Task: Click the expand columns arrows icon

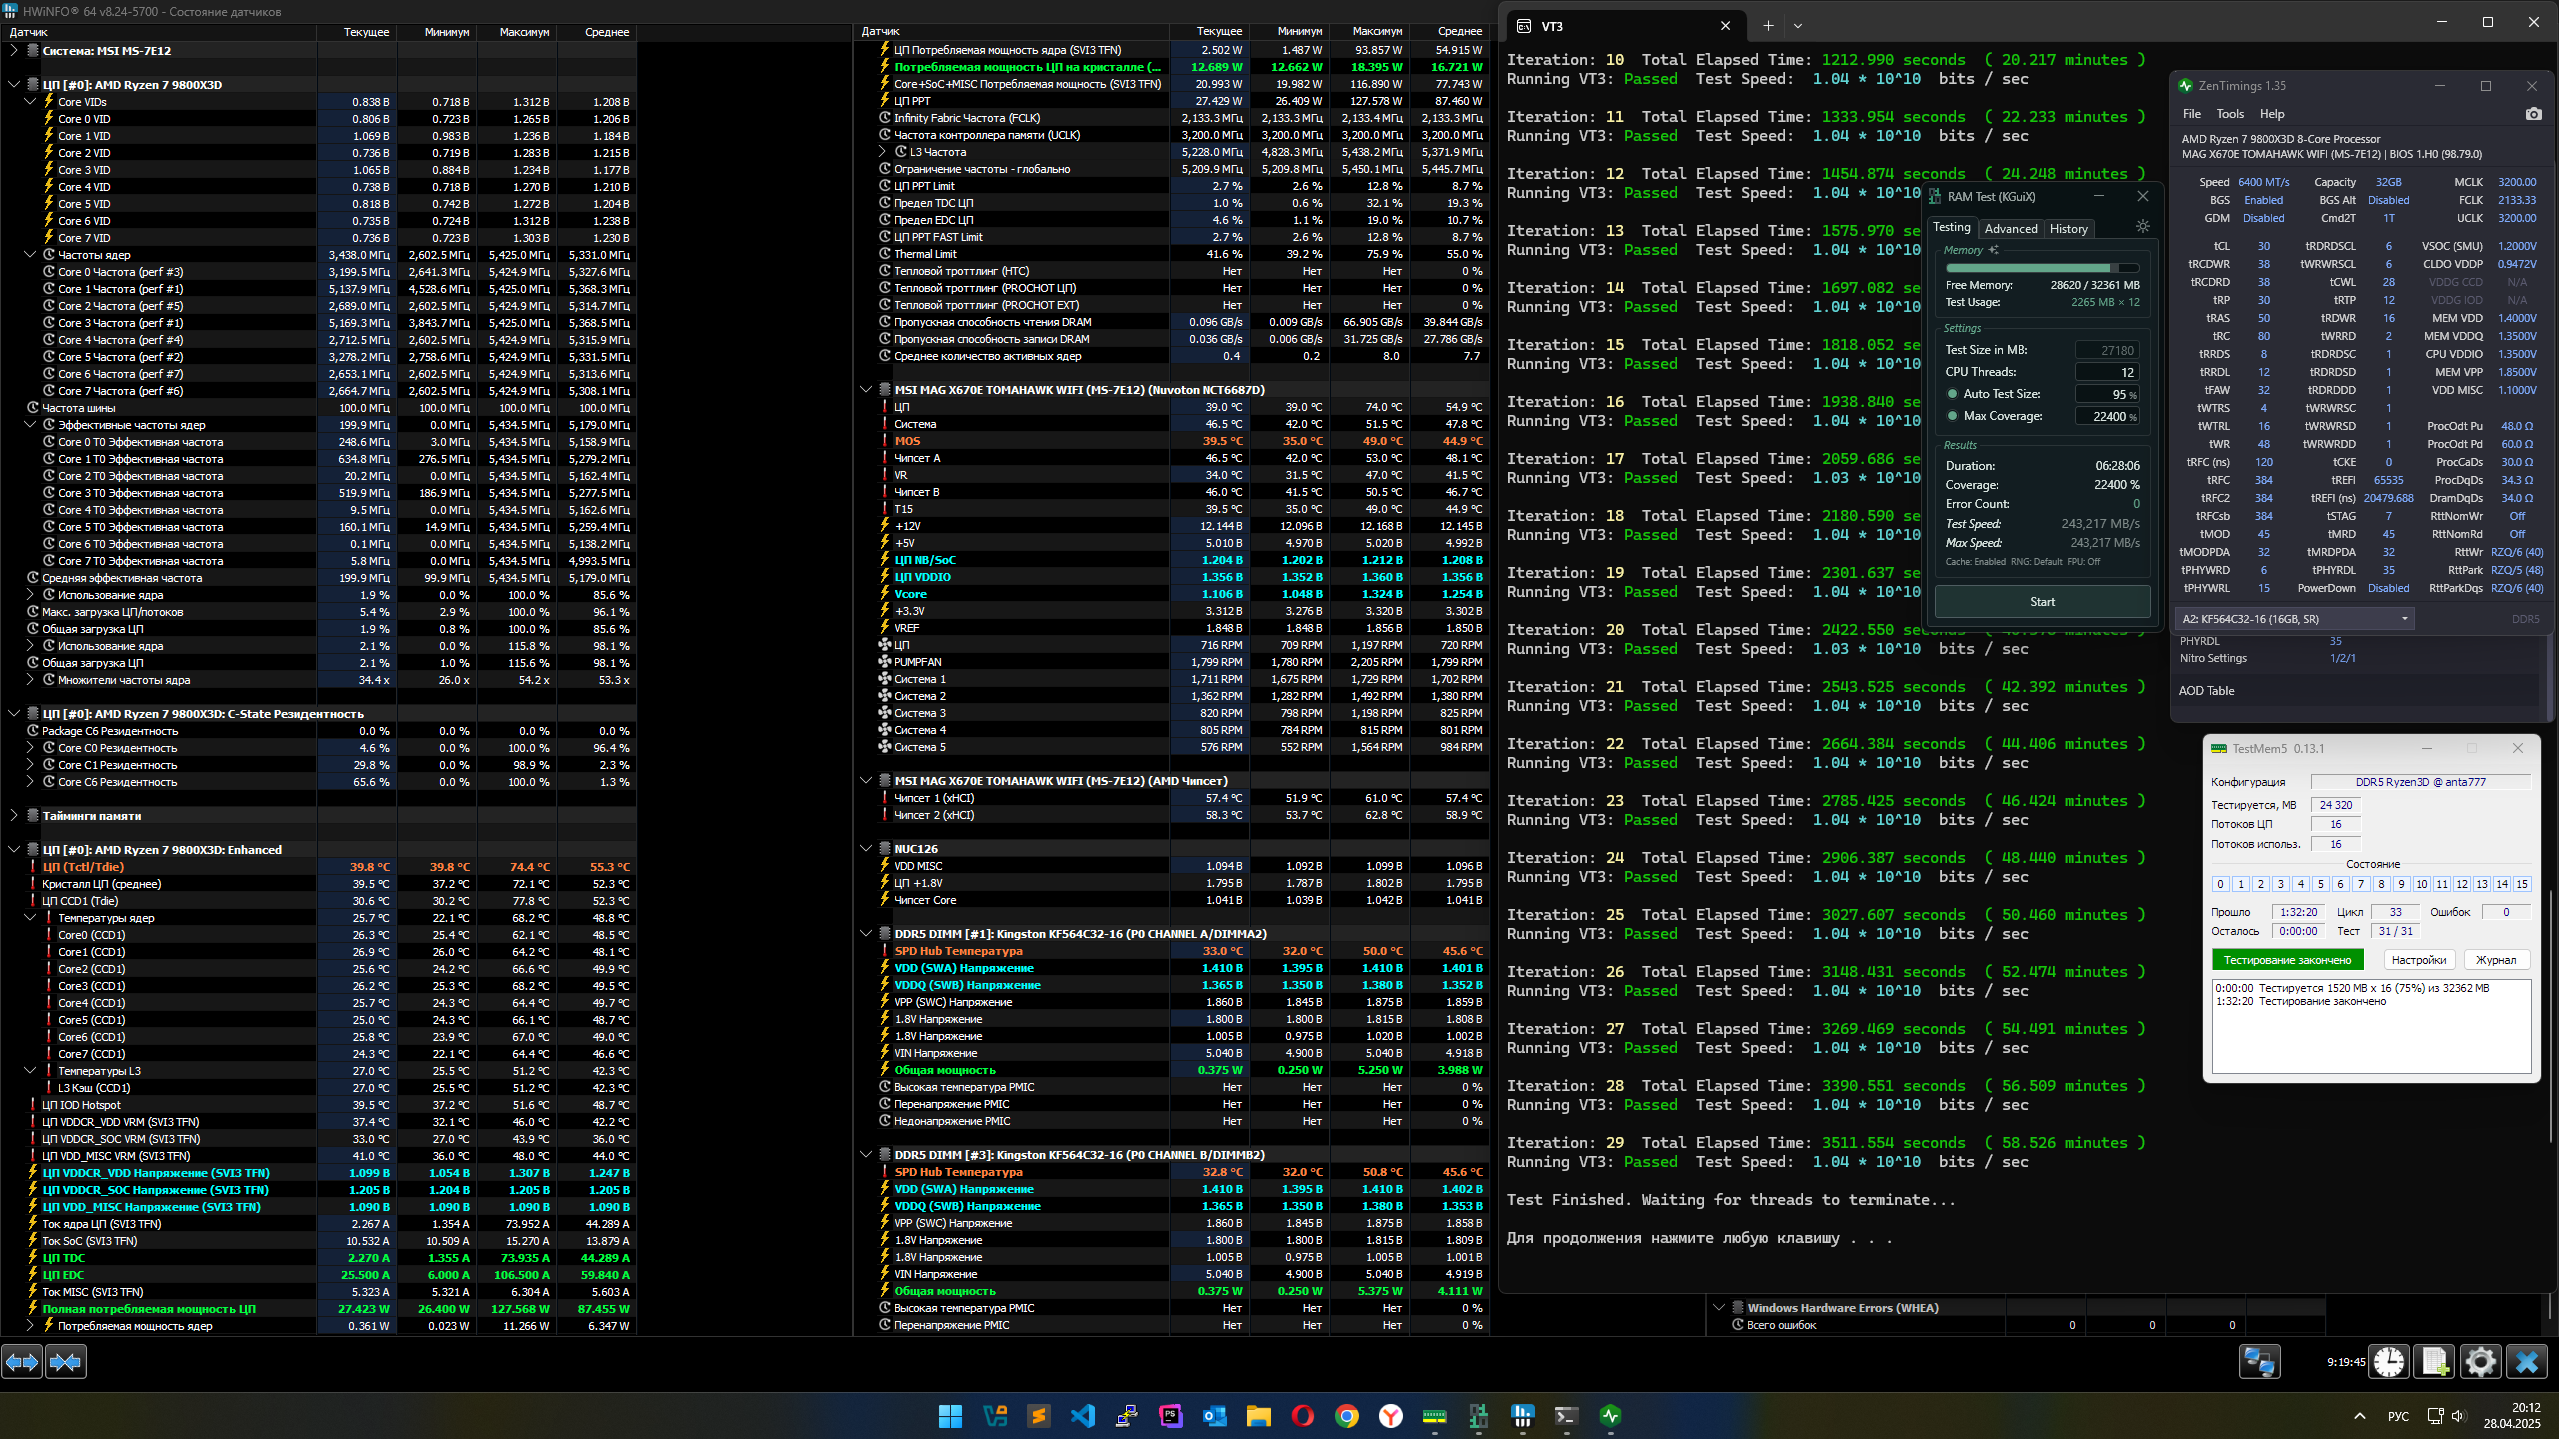Action: click(x=22, y=1362)
